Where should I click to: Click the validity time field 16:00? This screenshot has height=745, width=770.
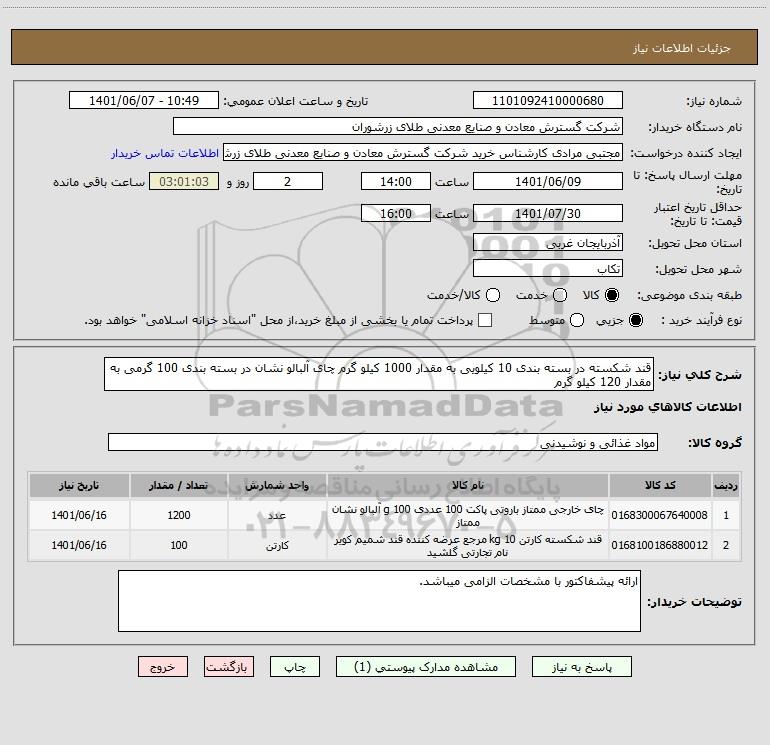point(396,213)
